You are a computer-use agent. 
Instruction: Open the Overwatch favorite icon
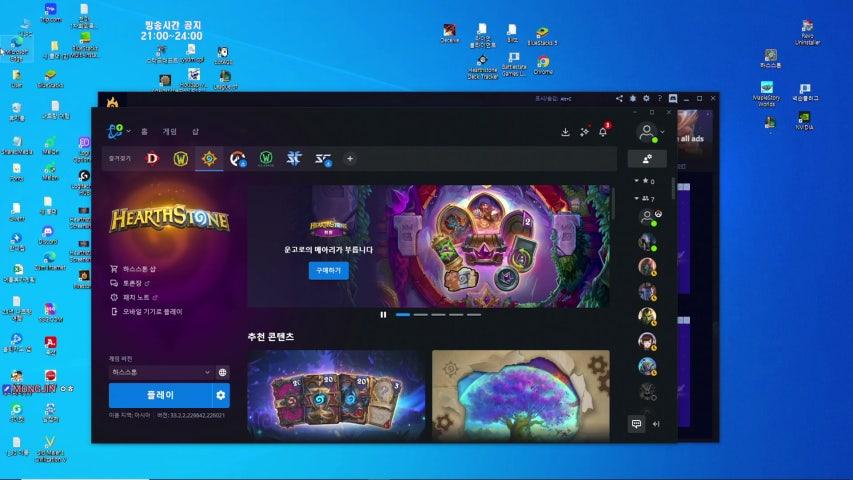click(238, 159)
